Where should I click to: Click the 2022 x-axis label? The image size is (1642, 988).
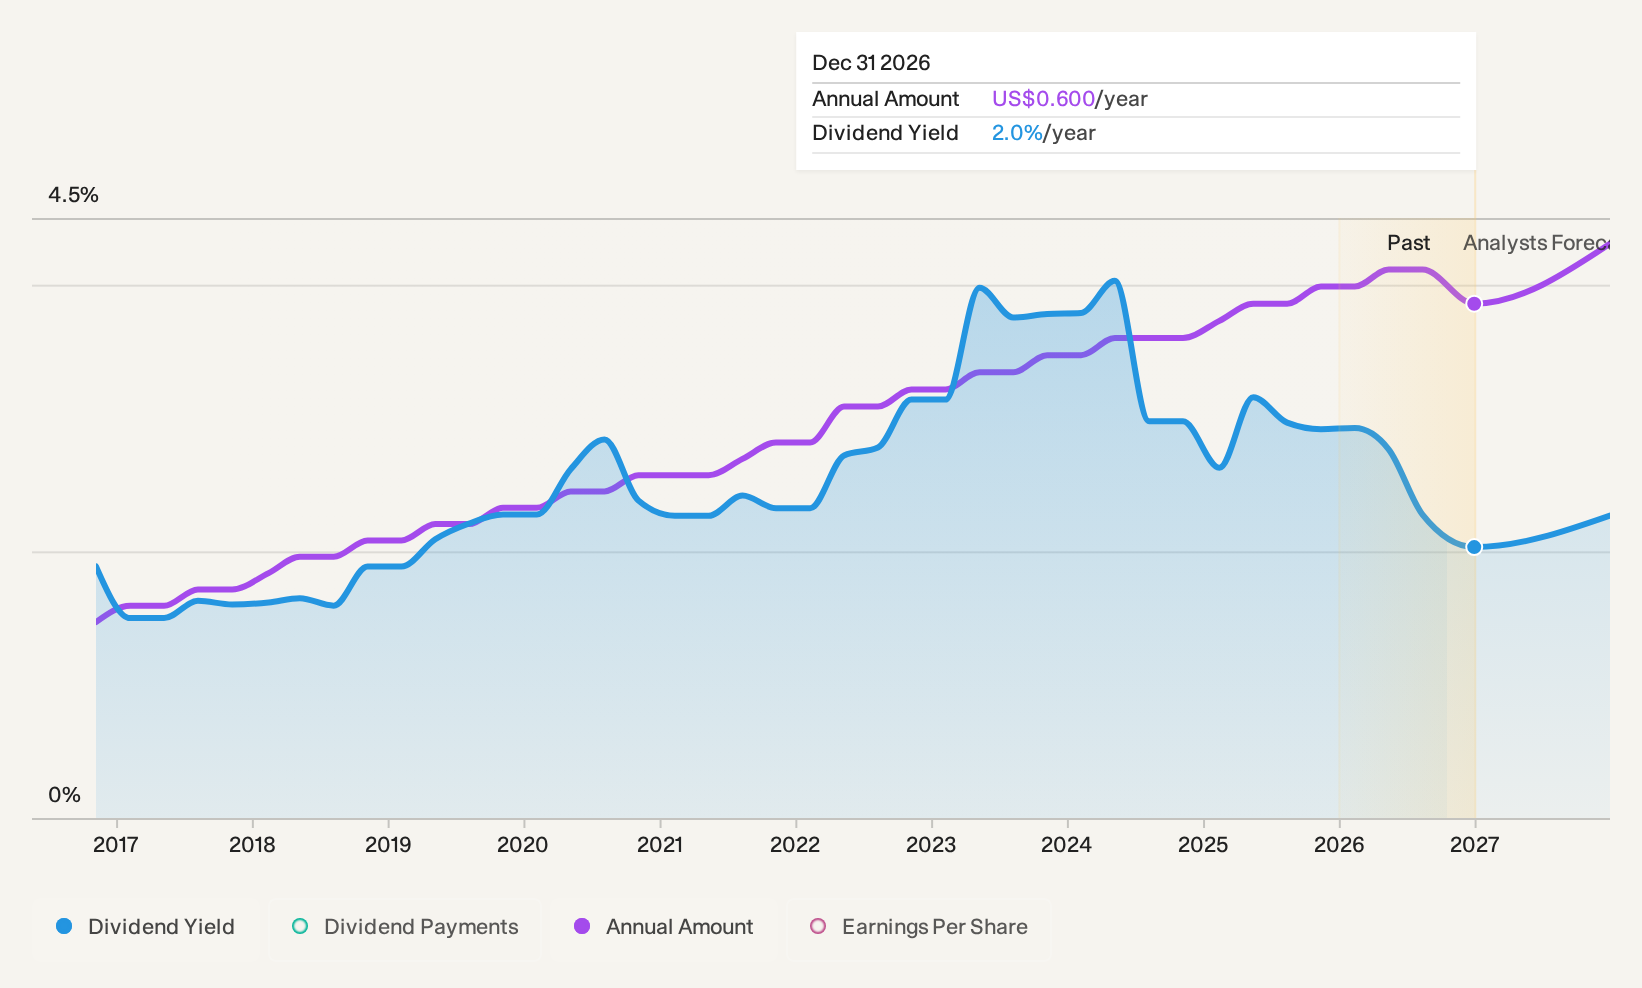coord(795,845)
